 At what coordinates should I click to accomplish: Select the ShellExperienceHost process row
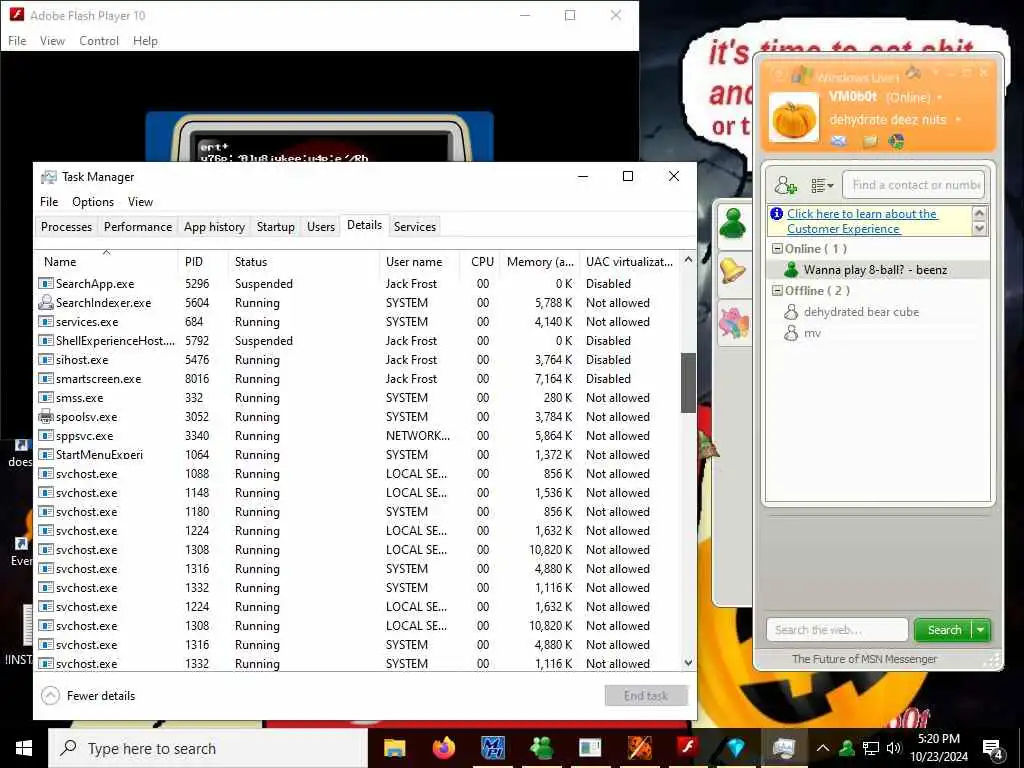point(357,341)
